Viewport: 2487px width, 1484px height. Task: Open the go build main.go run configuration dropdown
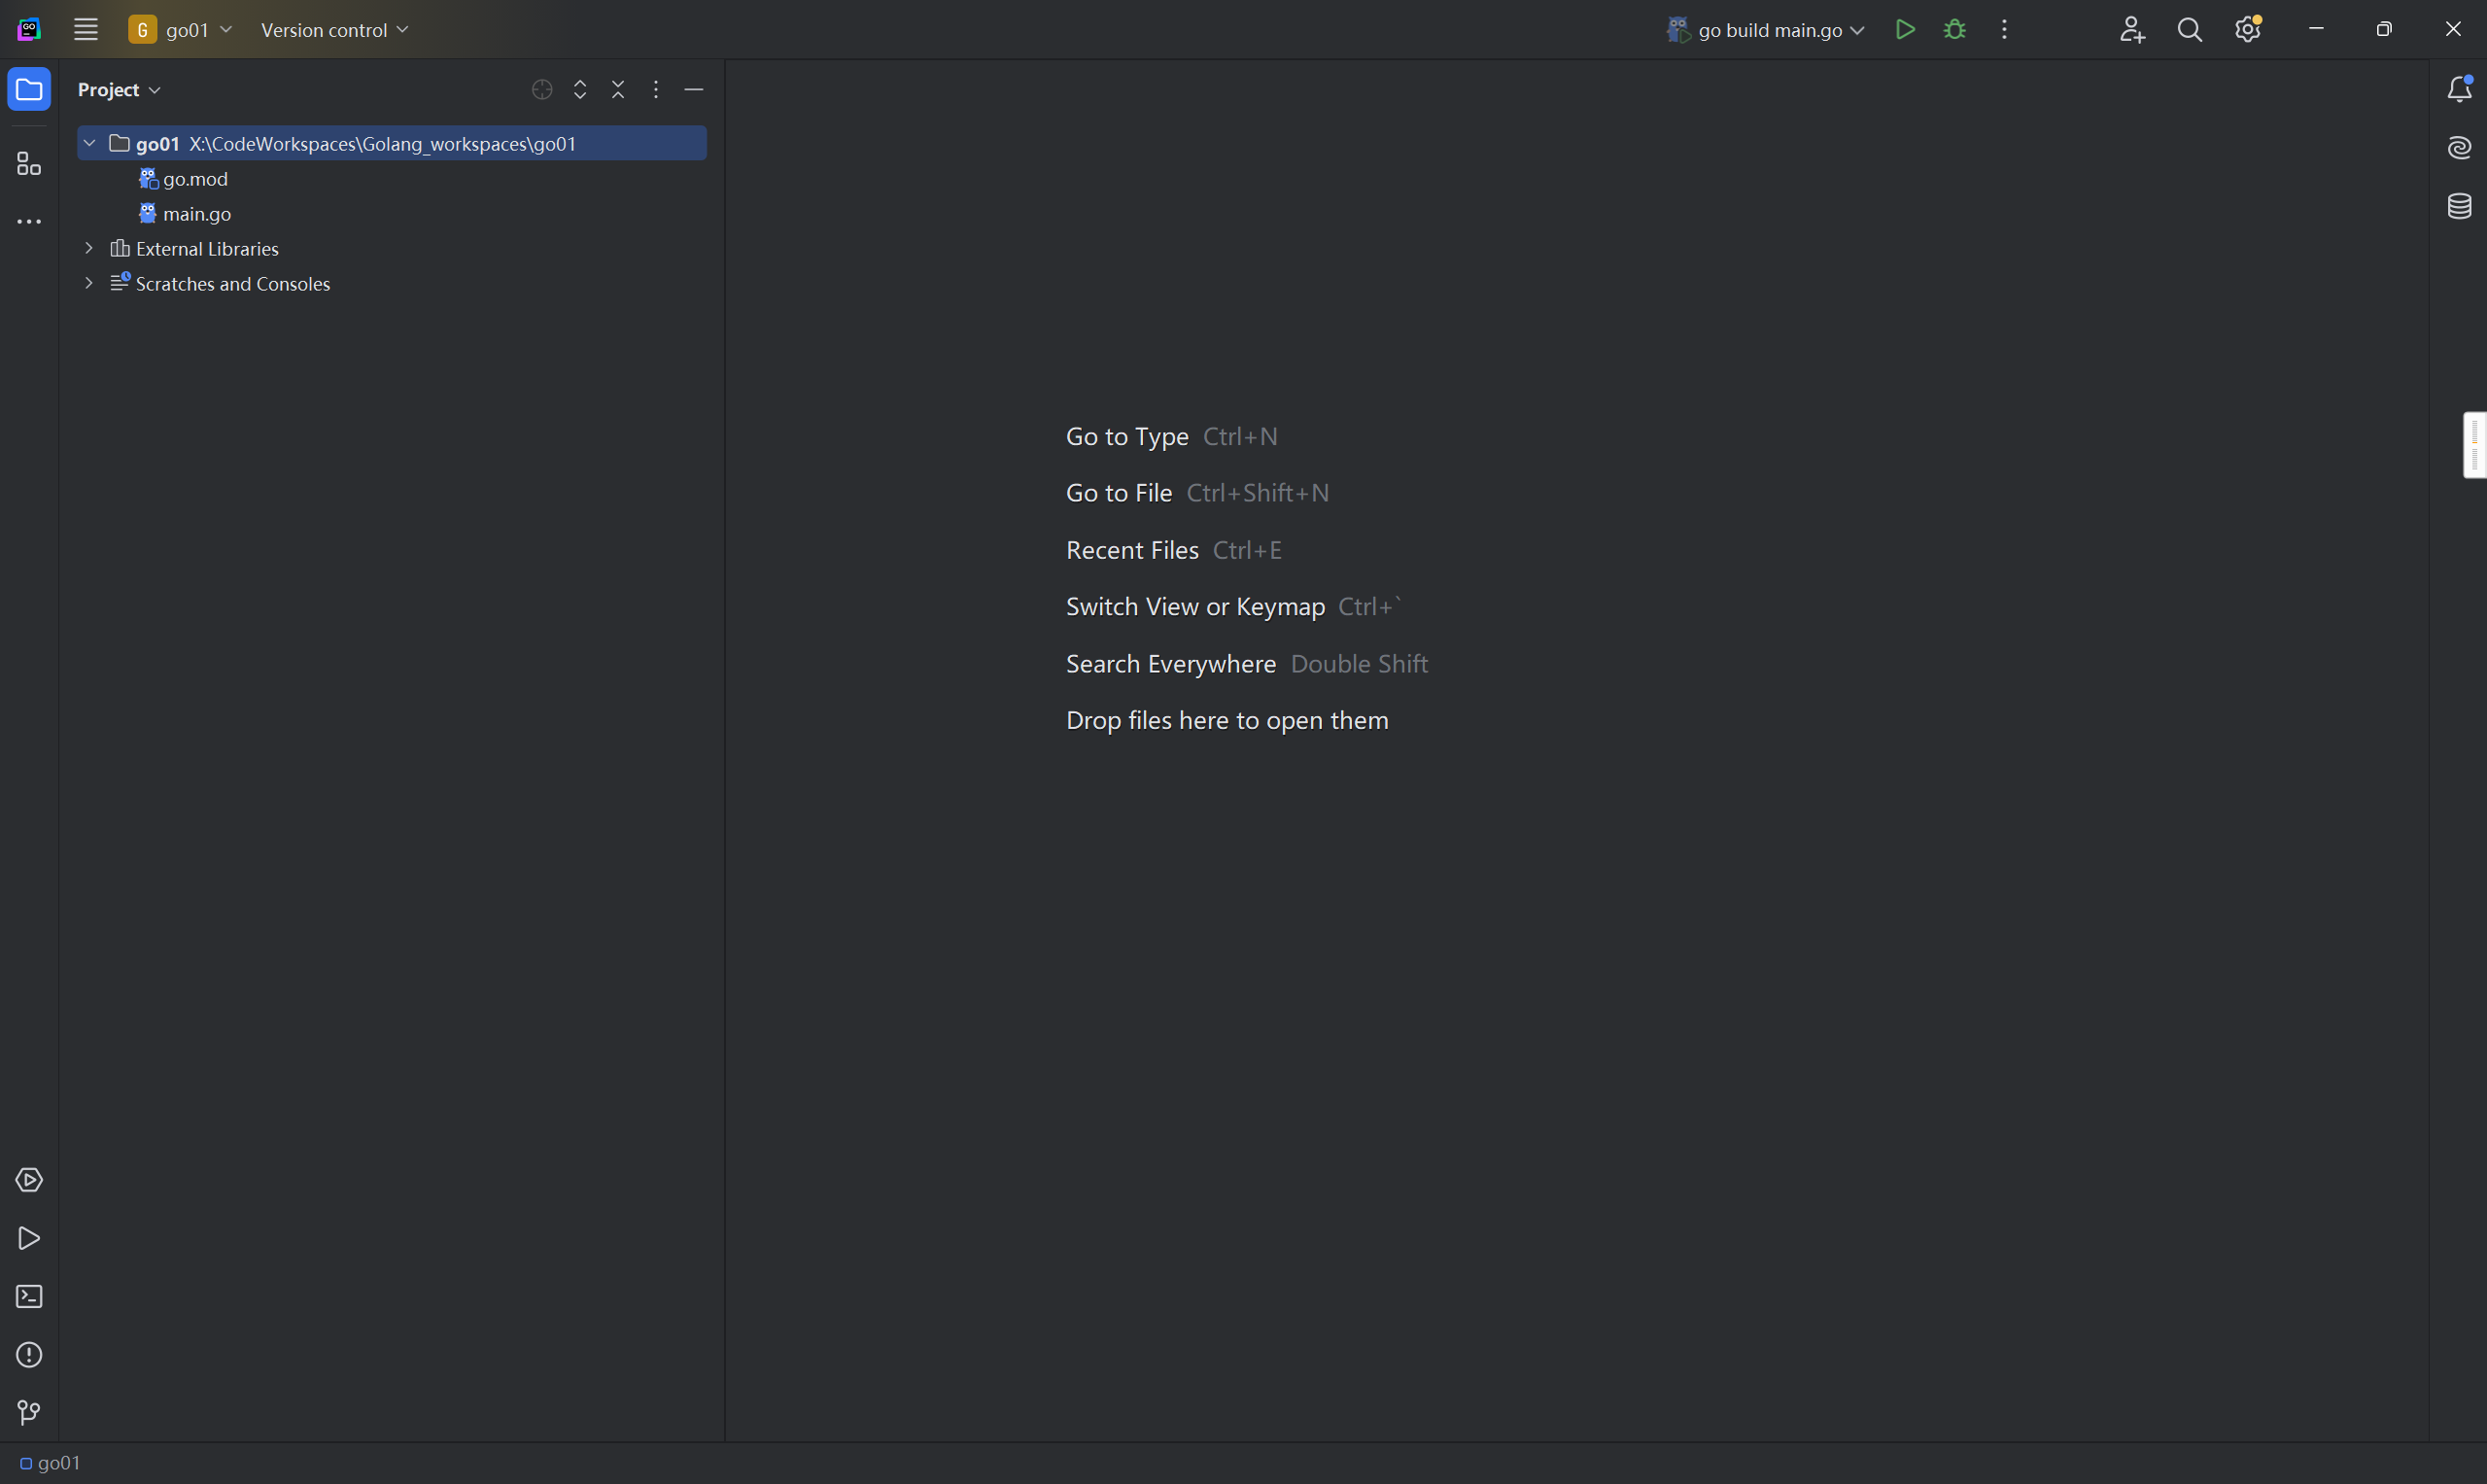[x=1766, y=30]
